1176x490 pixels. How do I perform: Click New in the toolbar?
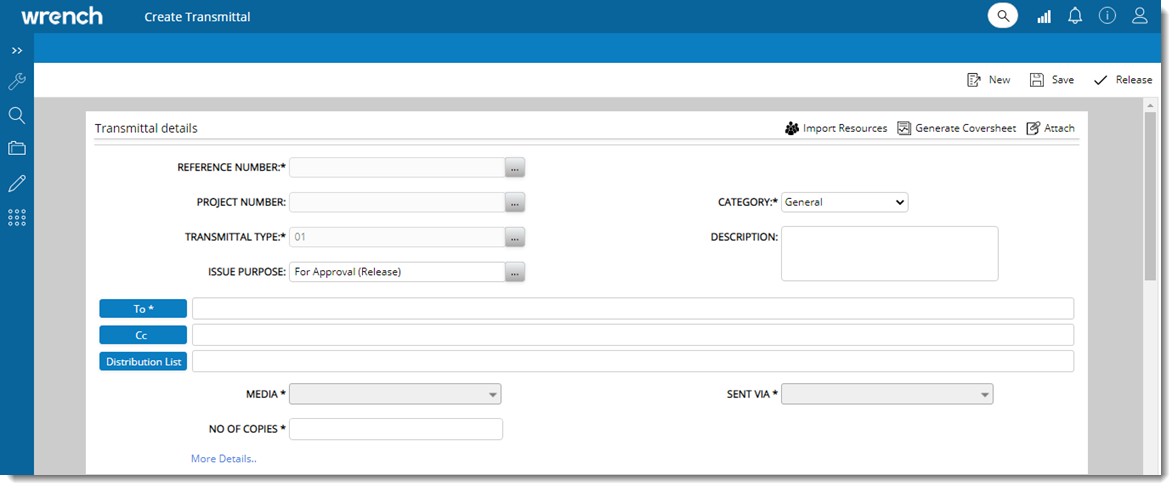[x=988, y=80]
